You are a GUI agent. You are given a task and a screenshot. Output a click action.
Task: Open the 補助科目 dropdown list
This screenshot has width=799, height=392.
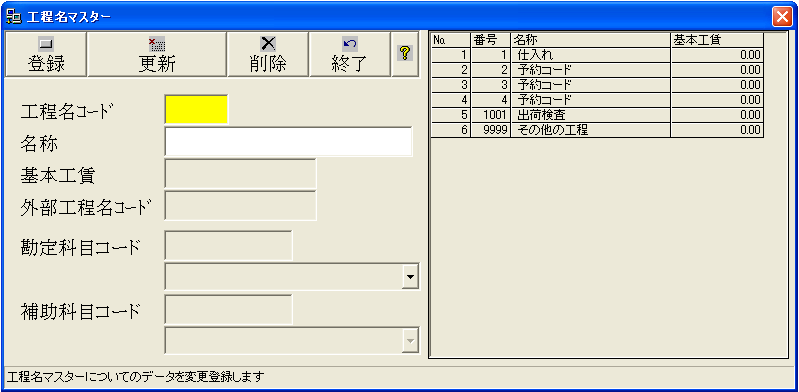point(410,341)
